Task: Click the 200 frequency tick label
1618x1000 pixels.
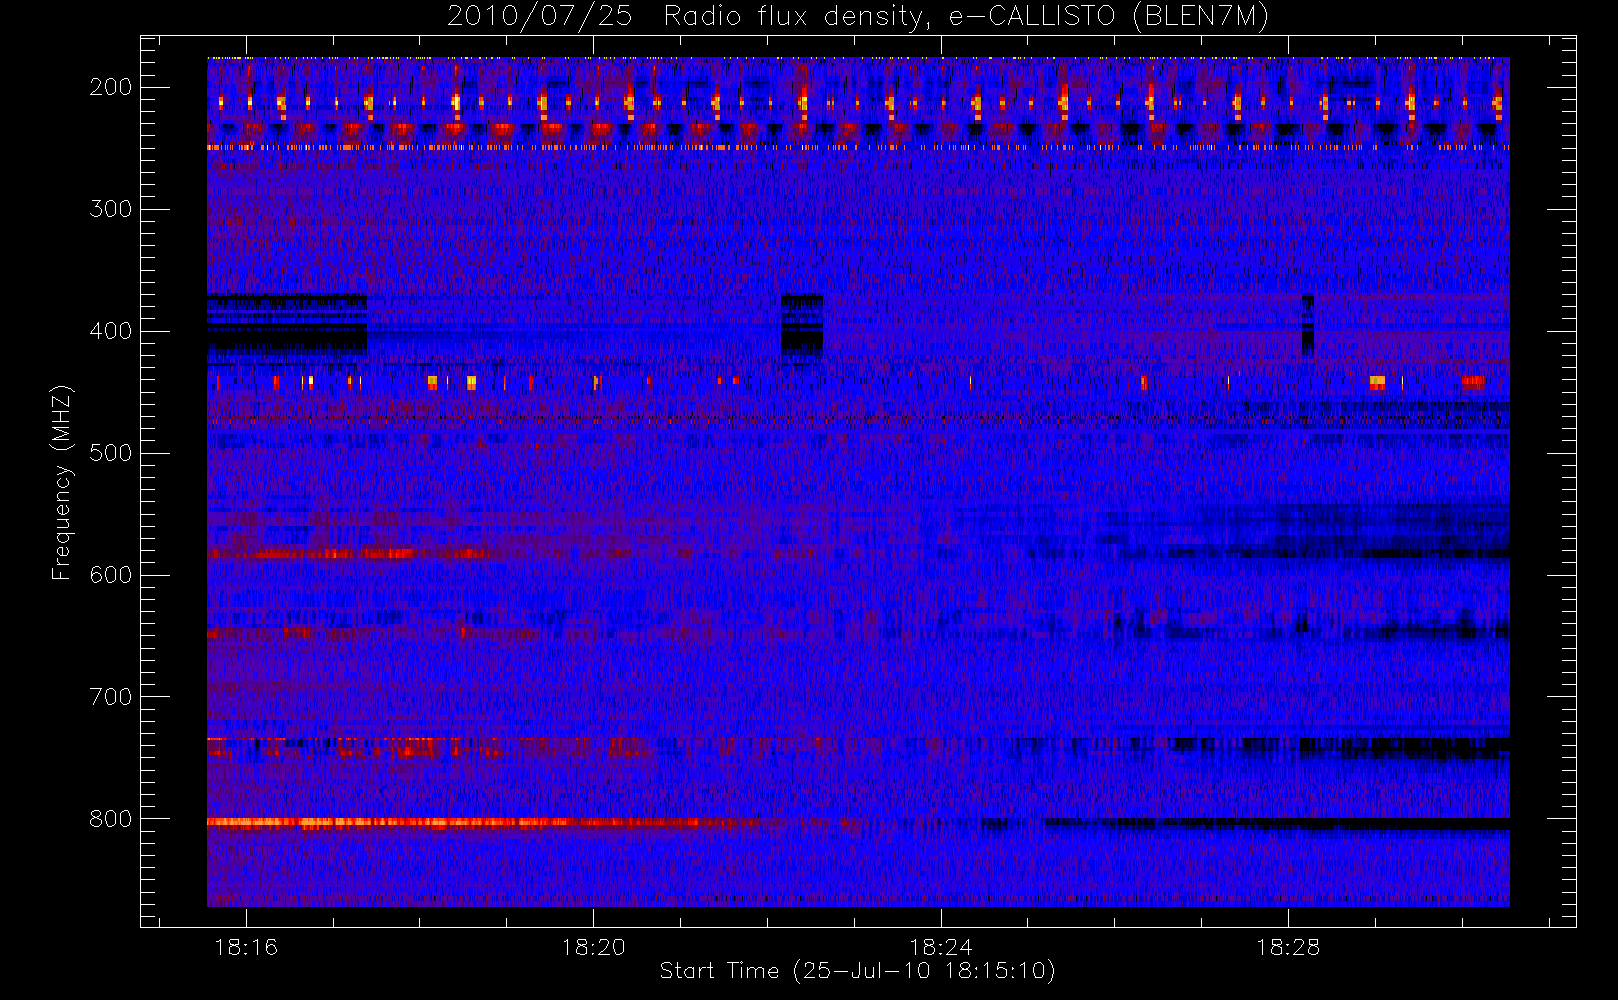Action: pos(111,87)
